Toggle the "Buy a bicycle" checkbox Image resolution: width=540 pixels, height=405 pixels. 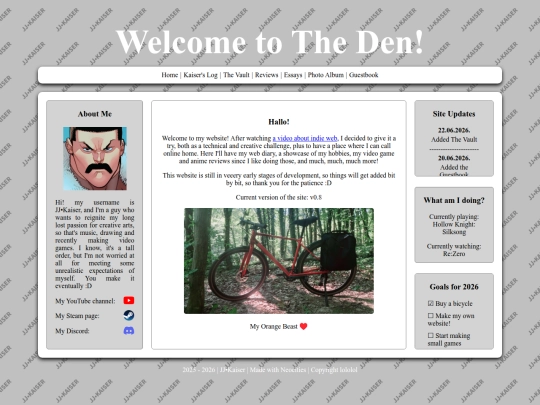point(430,303)
